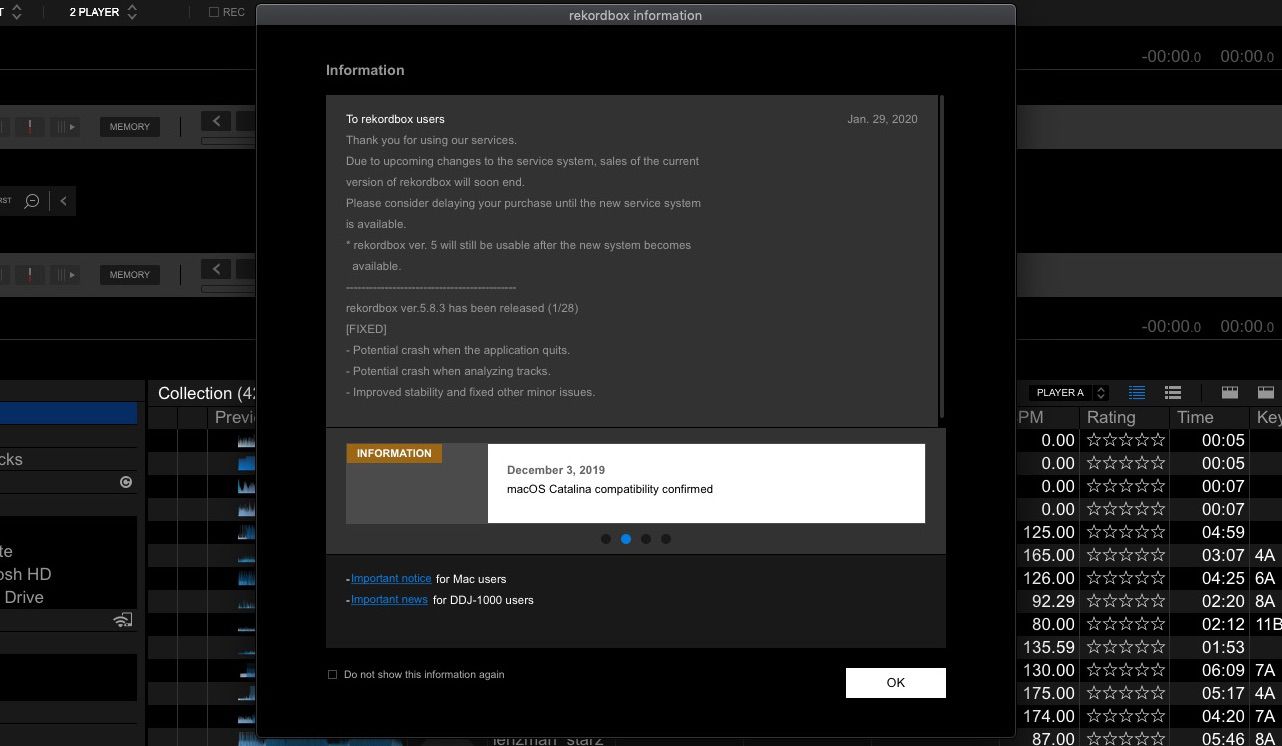Click the circled C icon in sidebar
The height and width of the screenshot is (746, 1282).
pos(126,482)
